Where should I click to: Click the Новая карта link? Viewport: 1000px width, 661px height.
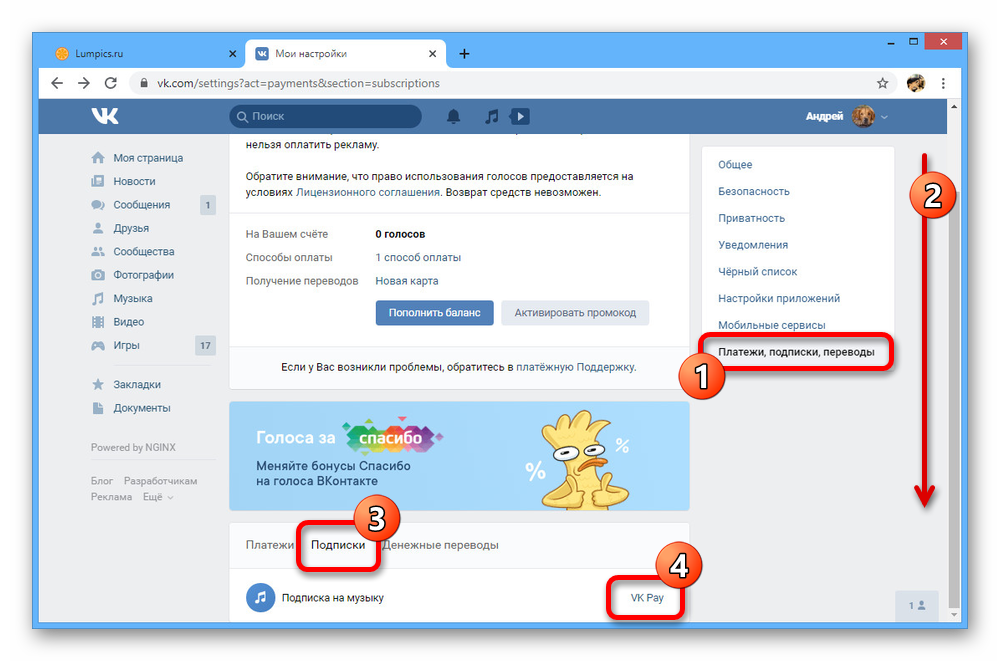pyautogui.click(x=407, y=281)
